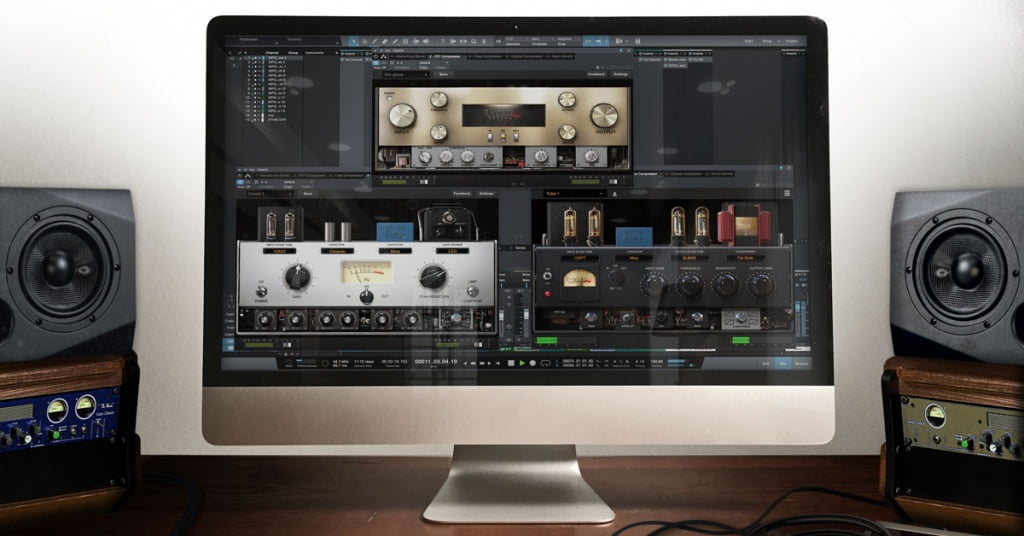This screenshot has height=536, width=1024.
Task: Click main time display in transport
Action: pos(436,361)
